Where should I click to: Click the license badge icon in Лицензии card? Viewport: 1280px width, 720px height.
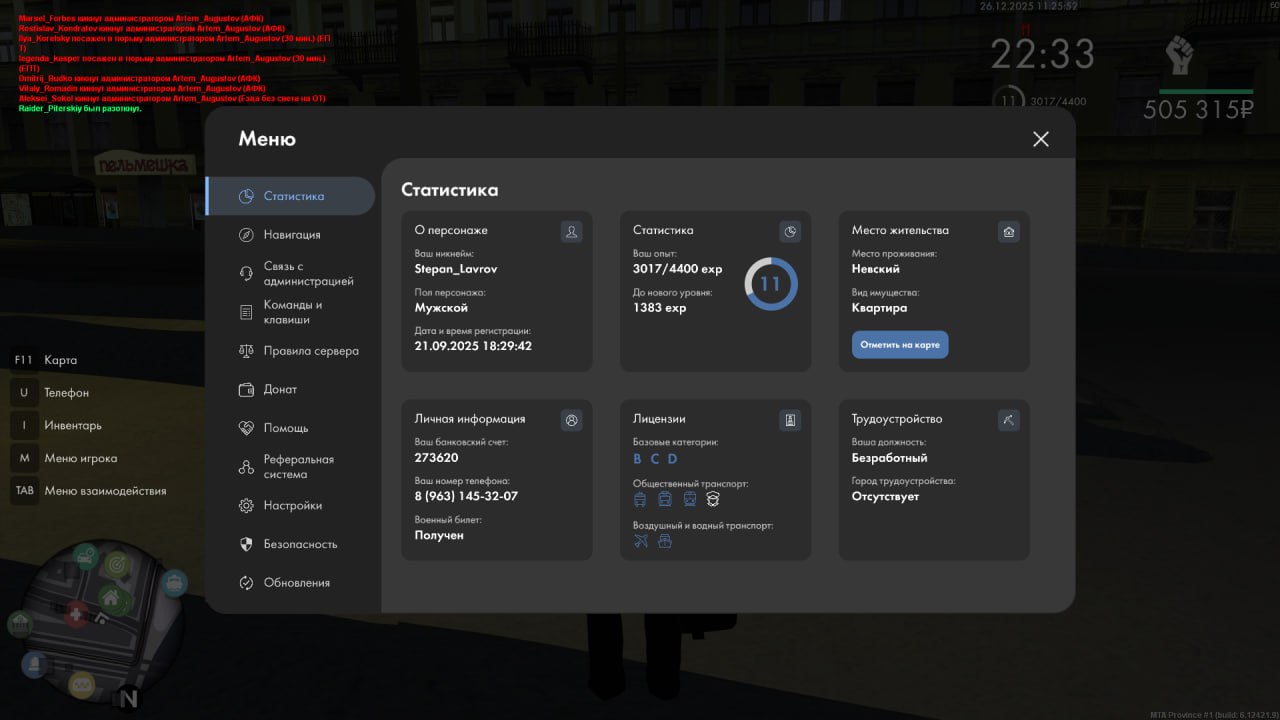pyautogui.click(x=790, y=420)
